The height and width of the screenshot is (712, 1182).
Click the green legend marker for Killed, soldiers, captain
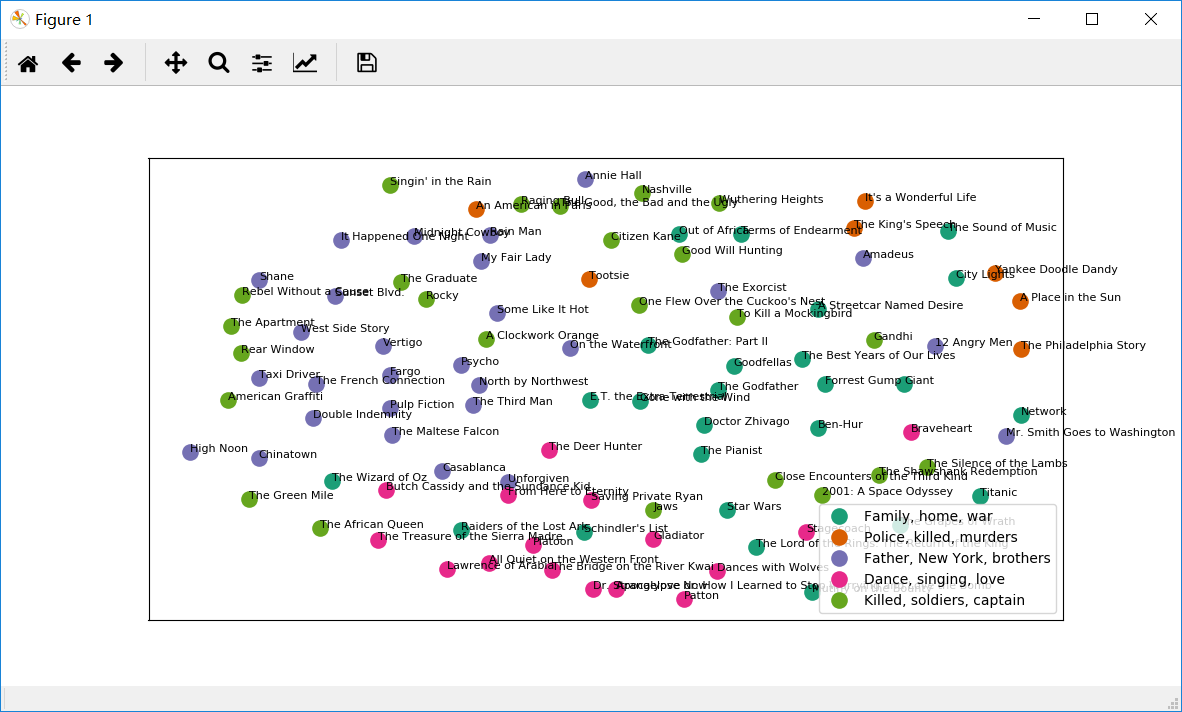pos(839,600)
